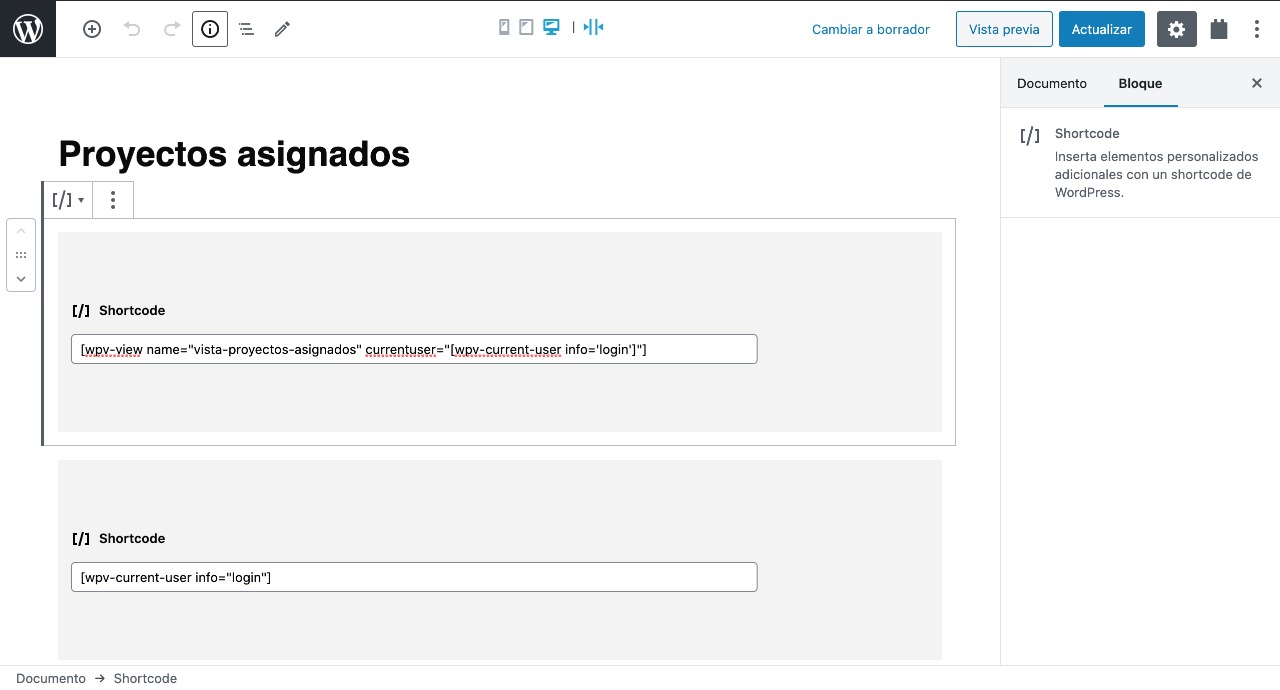This screenshot has height=690, width=1280.
Task: Open the editor's top-right ellipsis menu
Action: [x=1257, y=29]
